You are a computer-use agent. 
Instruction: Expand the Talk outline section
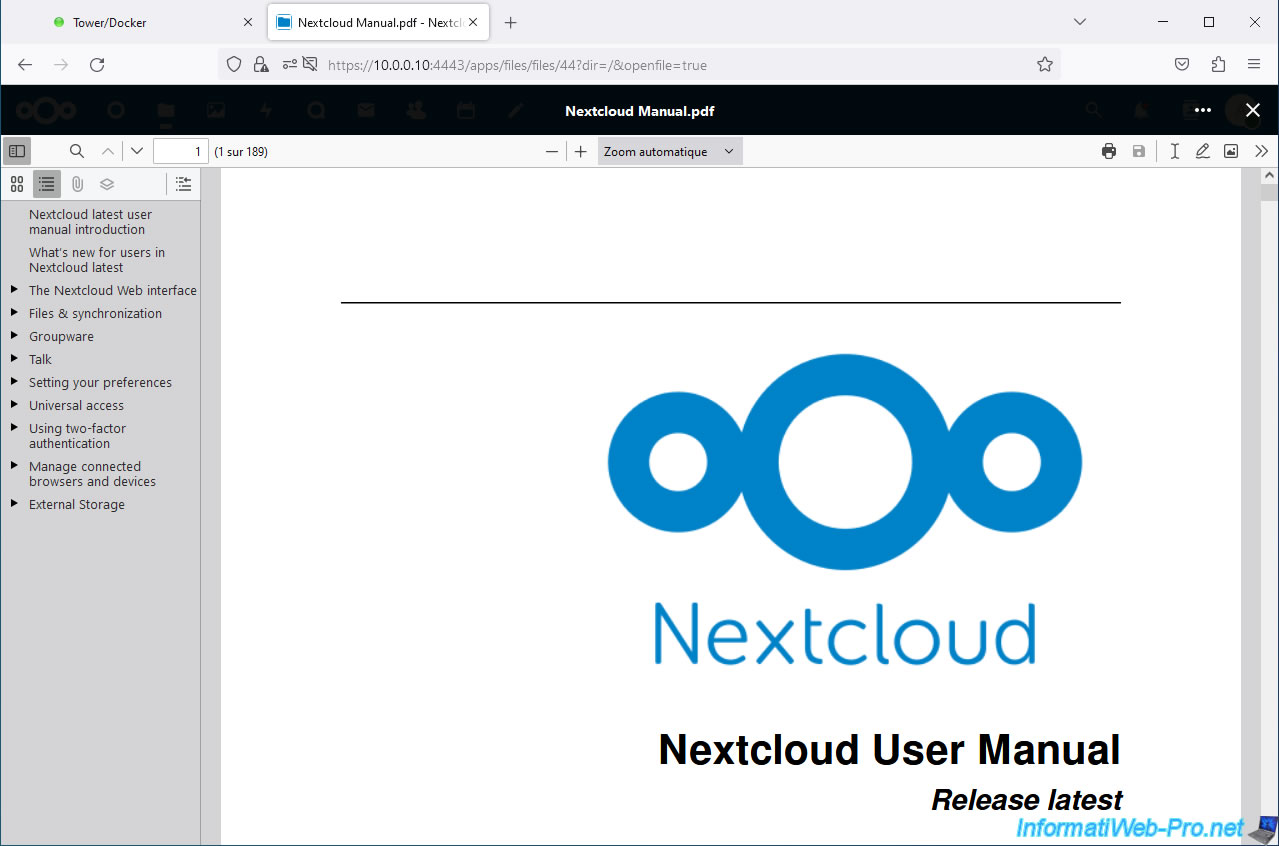14,359
